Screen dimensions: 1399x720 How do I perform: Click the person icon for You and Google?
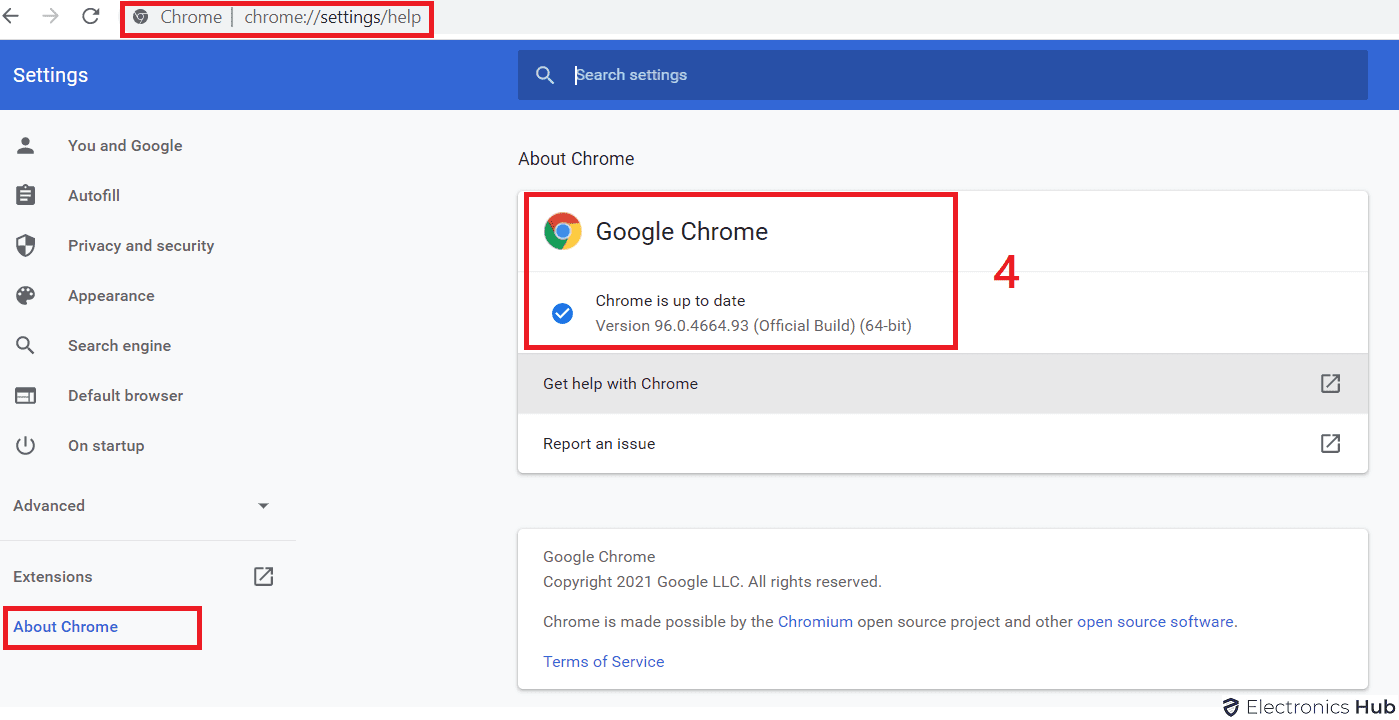click(x=26, y=146)
